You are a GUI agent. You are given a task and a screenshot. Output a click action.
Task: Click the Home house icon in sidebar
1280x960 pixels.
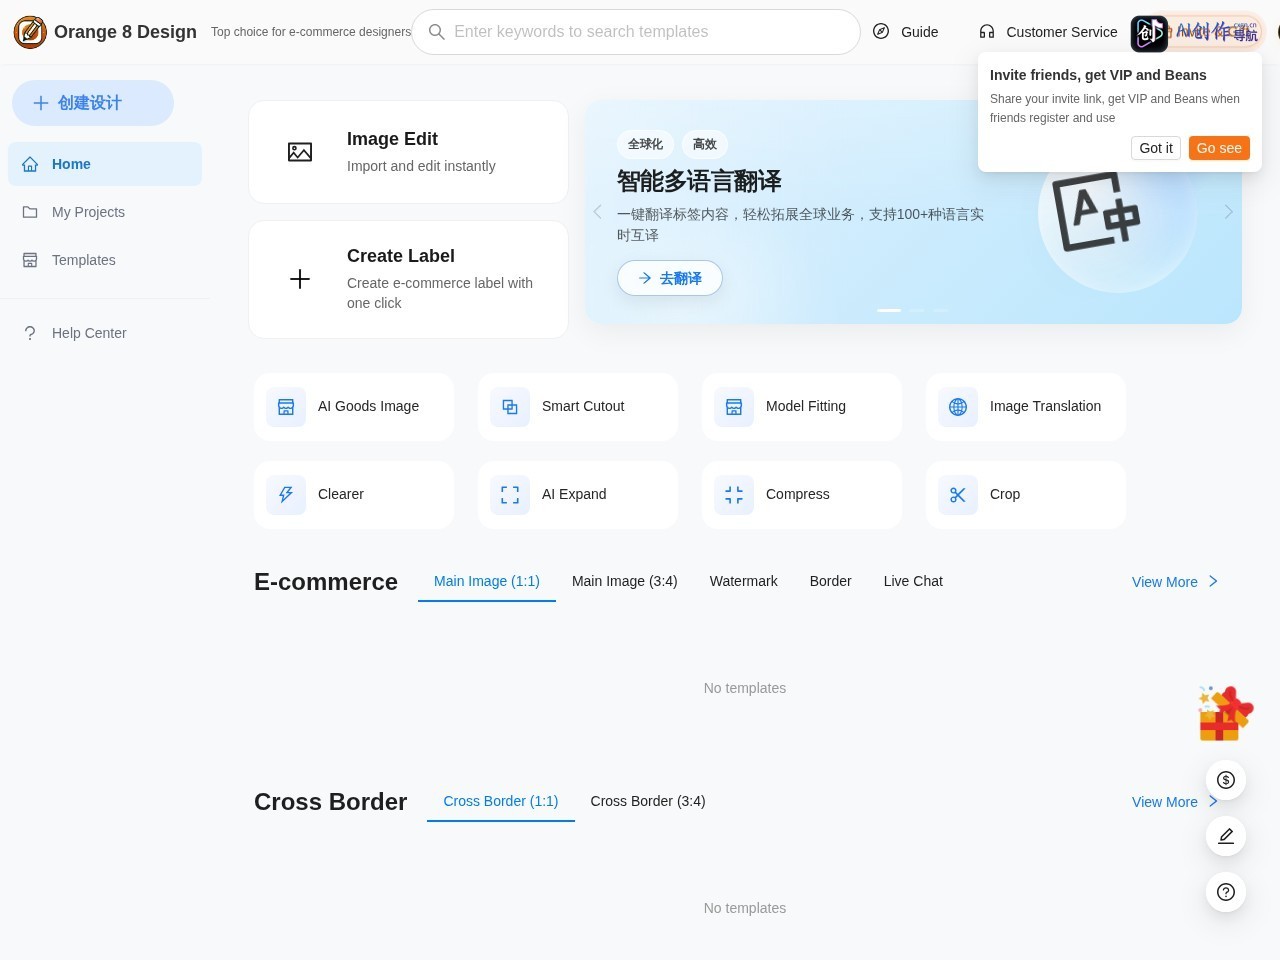click(30, 164)
